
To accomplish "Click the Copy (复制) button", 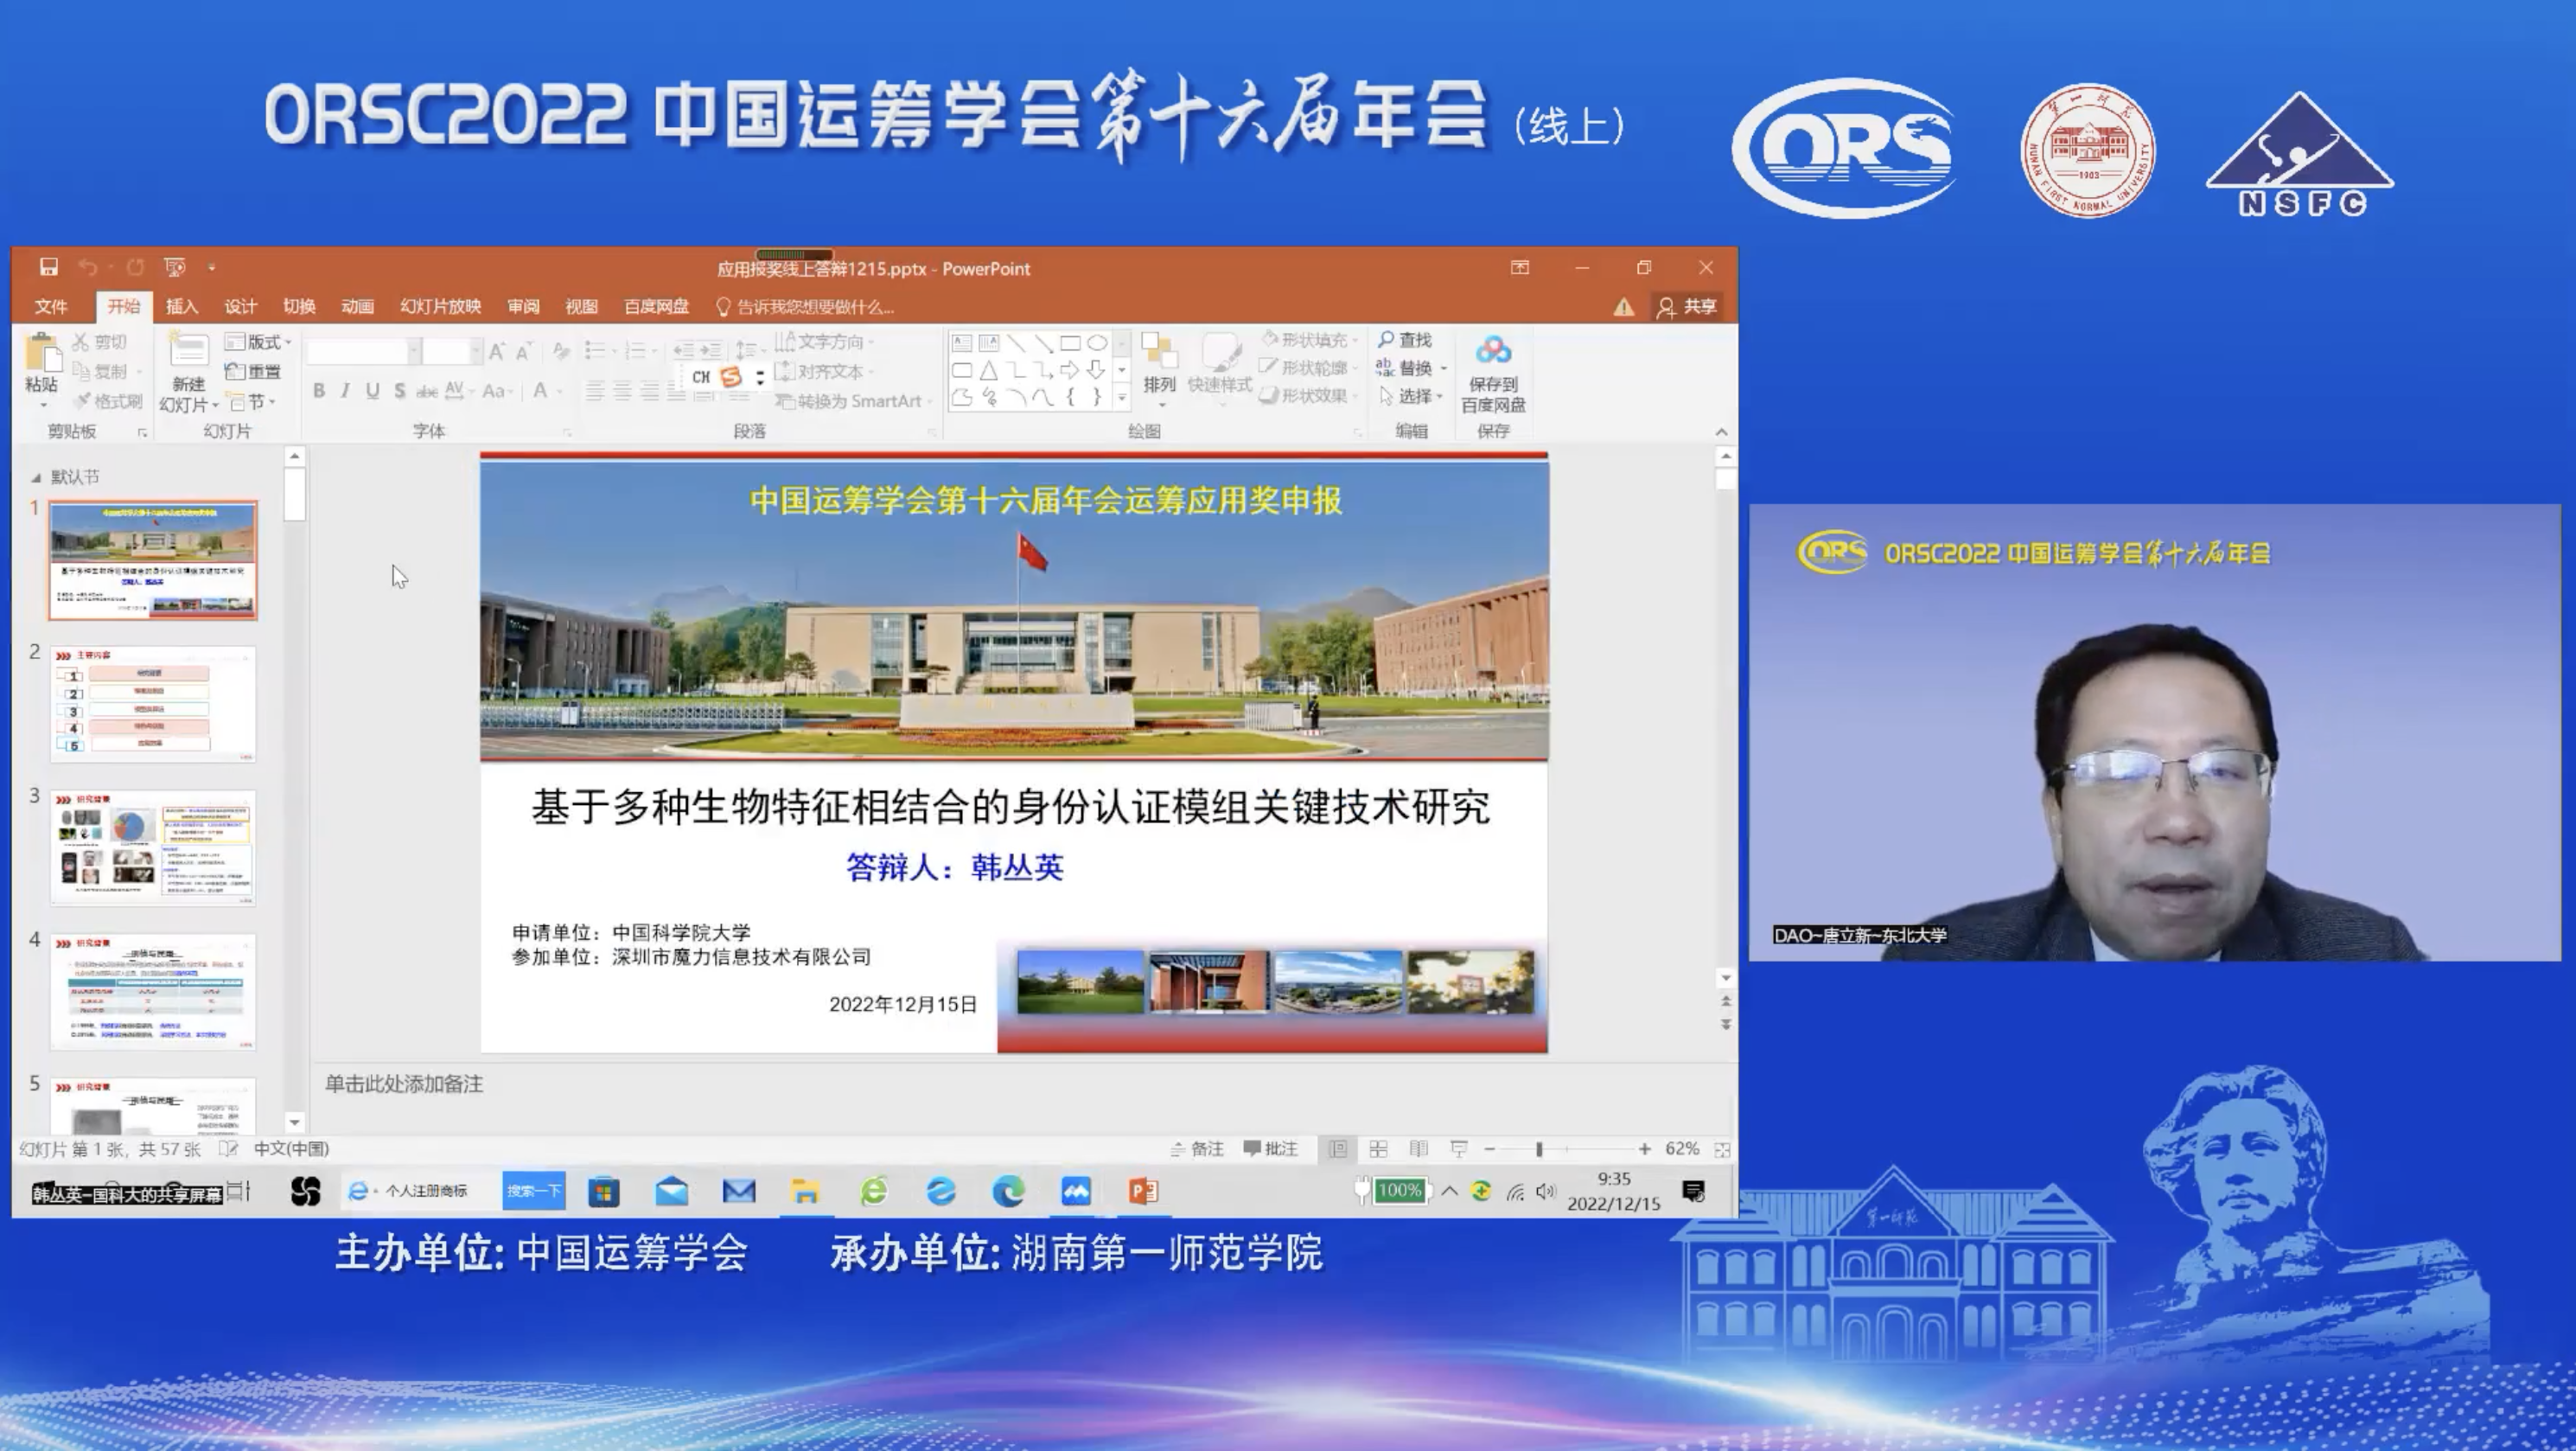I will coord(100,371).
